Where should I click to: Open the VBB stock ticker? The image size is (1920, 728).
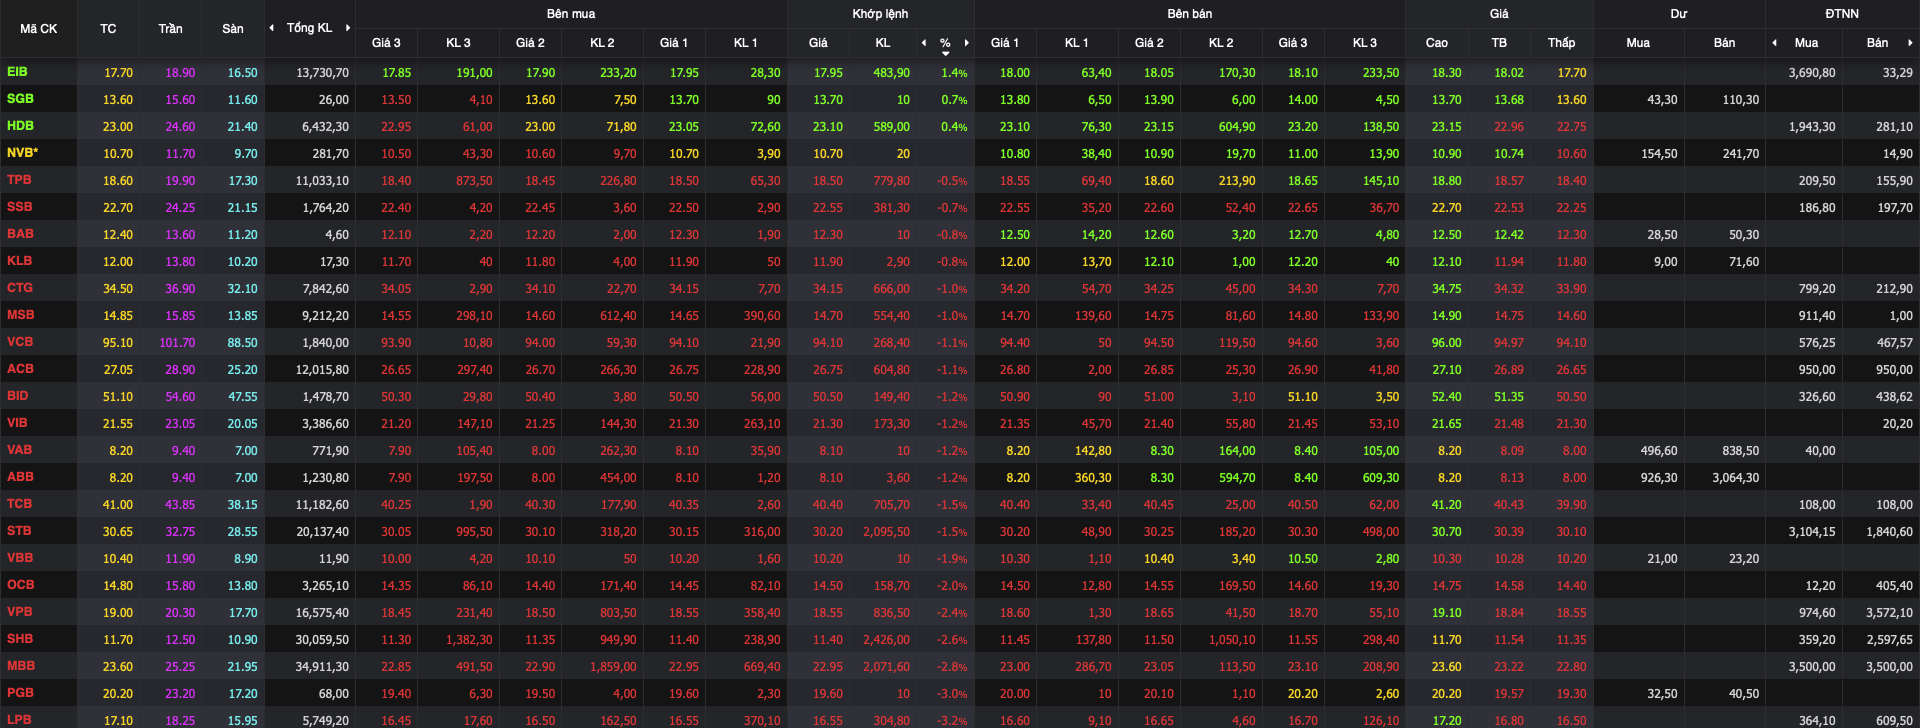point(20,558)
